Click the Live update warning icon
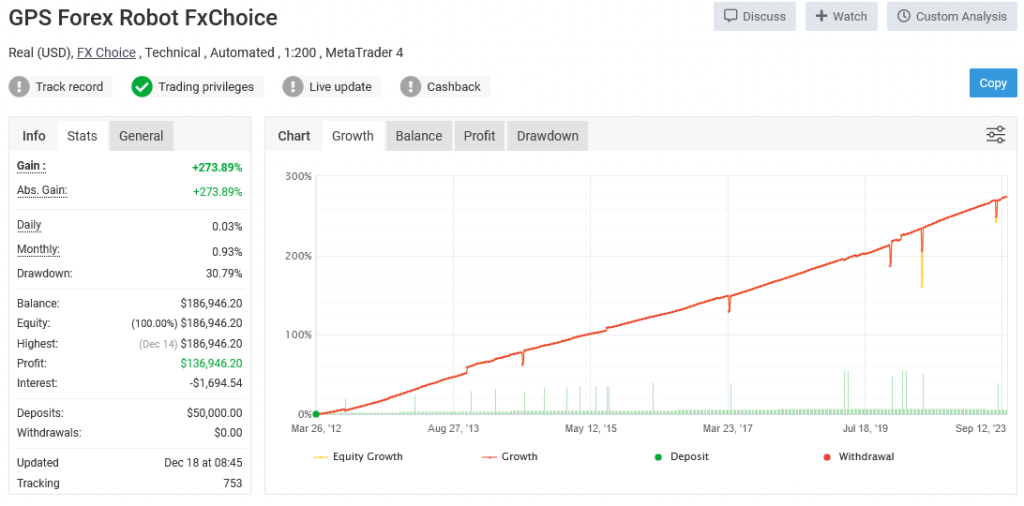Image resolution: width=1024 pixels, height=506 pixels. [293, 87]
